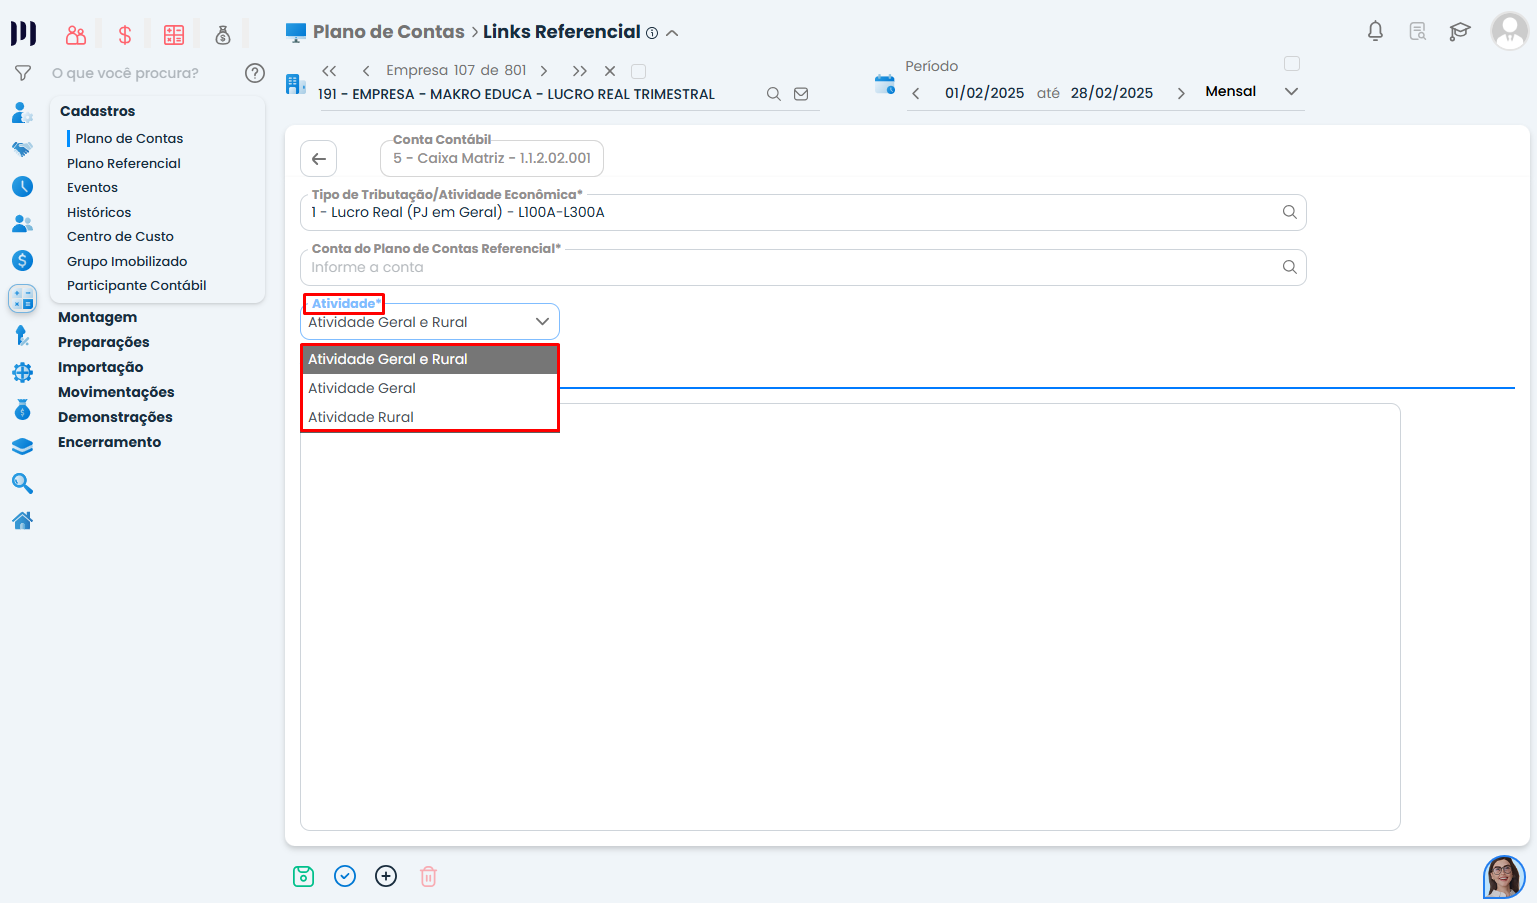
Task: Open Eventos menu item
Action: click(92, 188)
